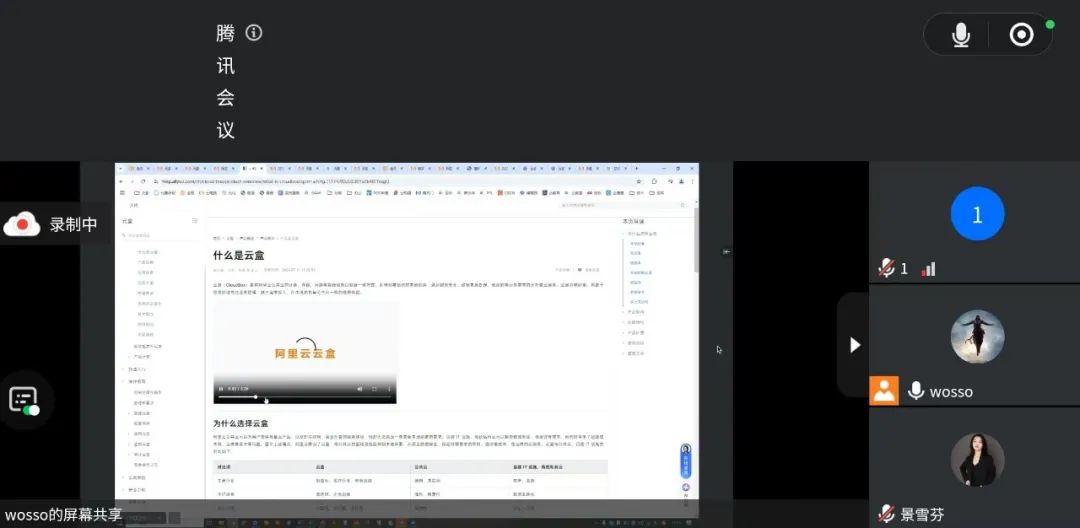Toggle the live captions switch on left edge
This screenshot has width=1080, height=528.
24,401
